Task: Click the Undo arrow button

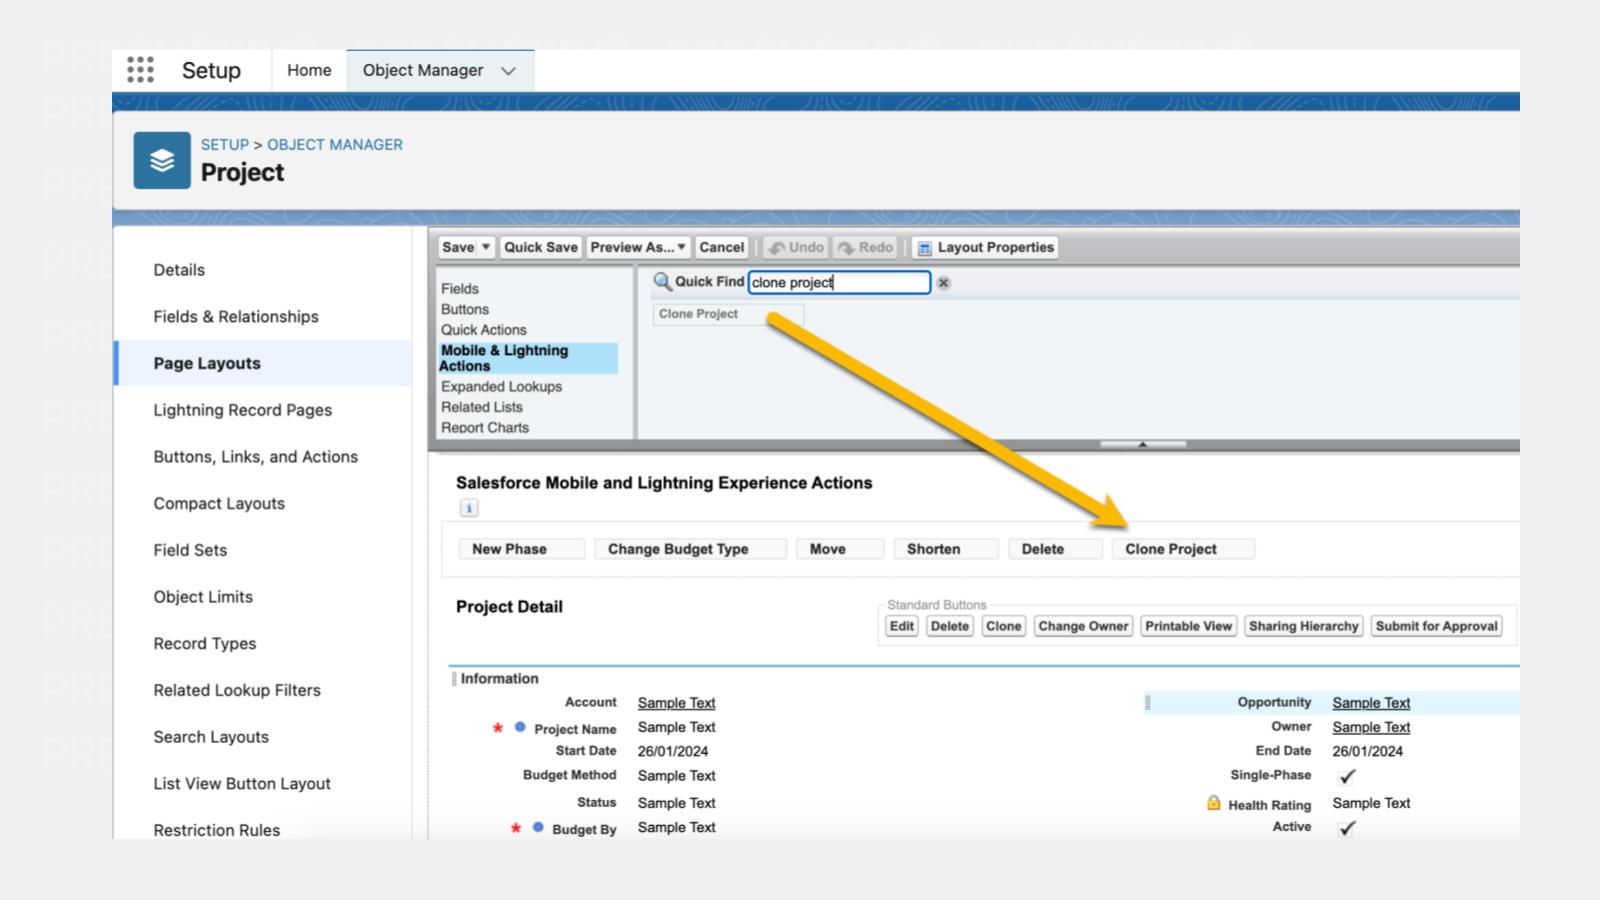Action: pyautogui.click(x=796, y=247)
